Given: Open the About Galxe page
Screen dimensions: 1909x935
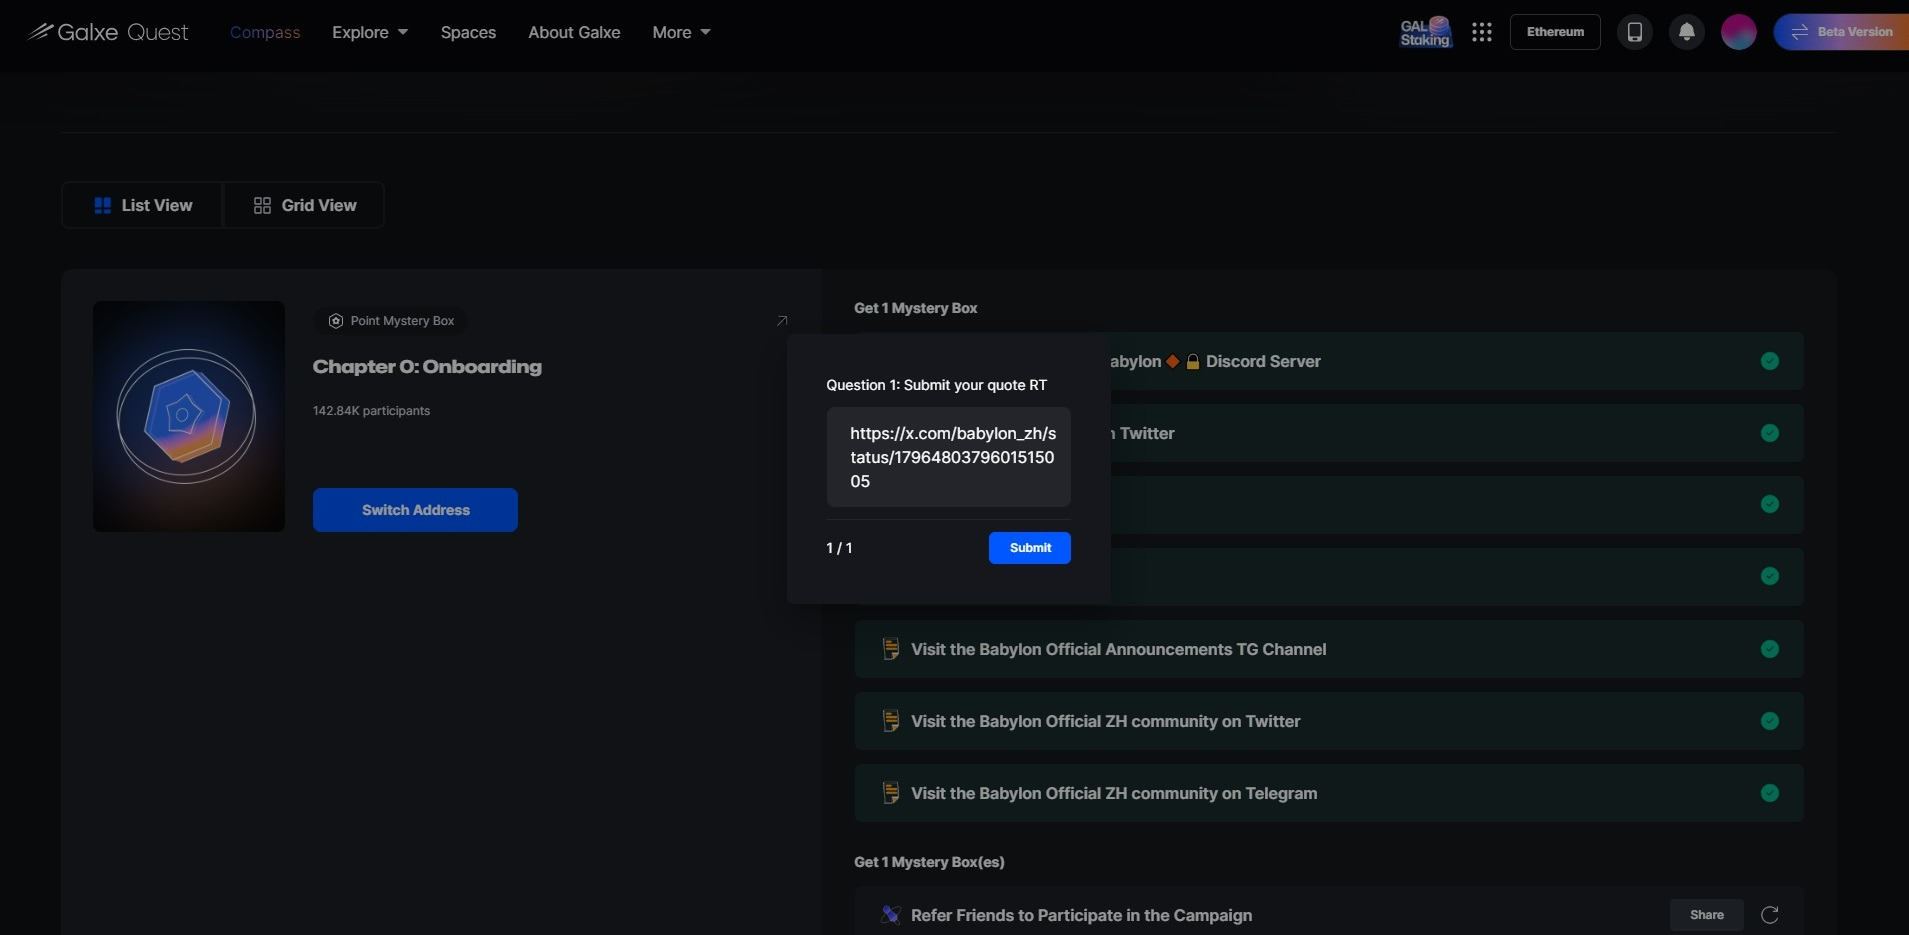Looking at the screenshot, I should [574, 32].
